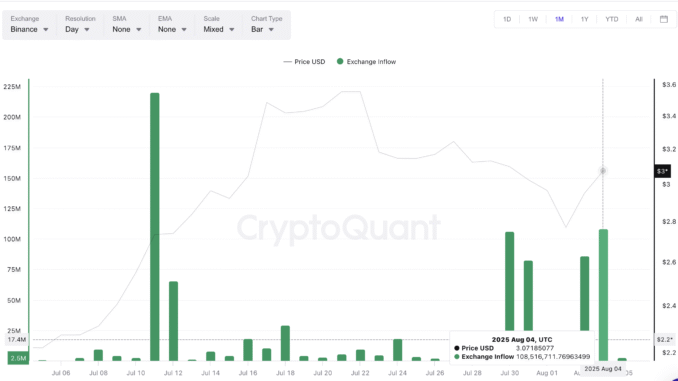
Task: Click the inflow bar at Jul 31
Action: (x=528, y=296)
